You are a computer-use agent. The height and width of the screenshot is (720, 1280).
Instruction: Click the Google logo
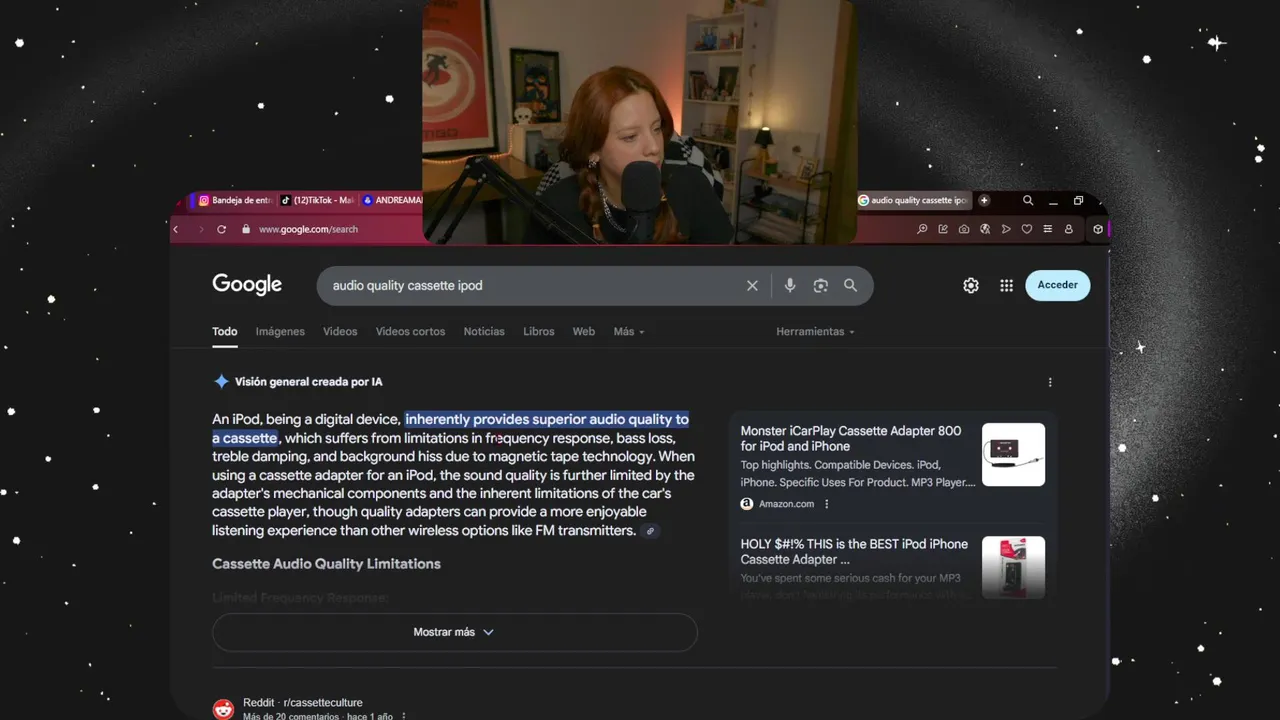[247, 285]
